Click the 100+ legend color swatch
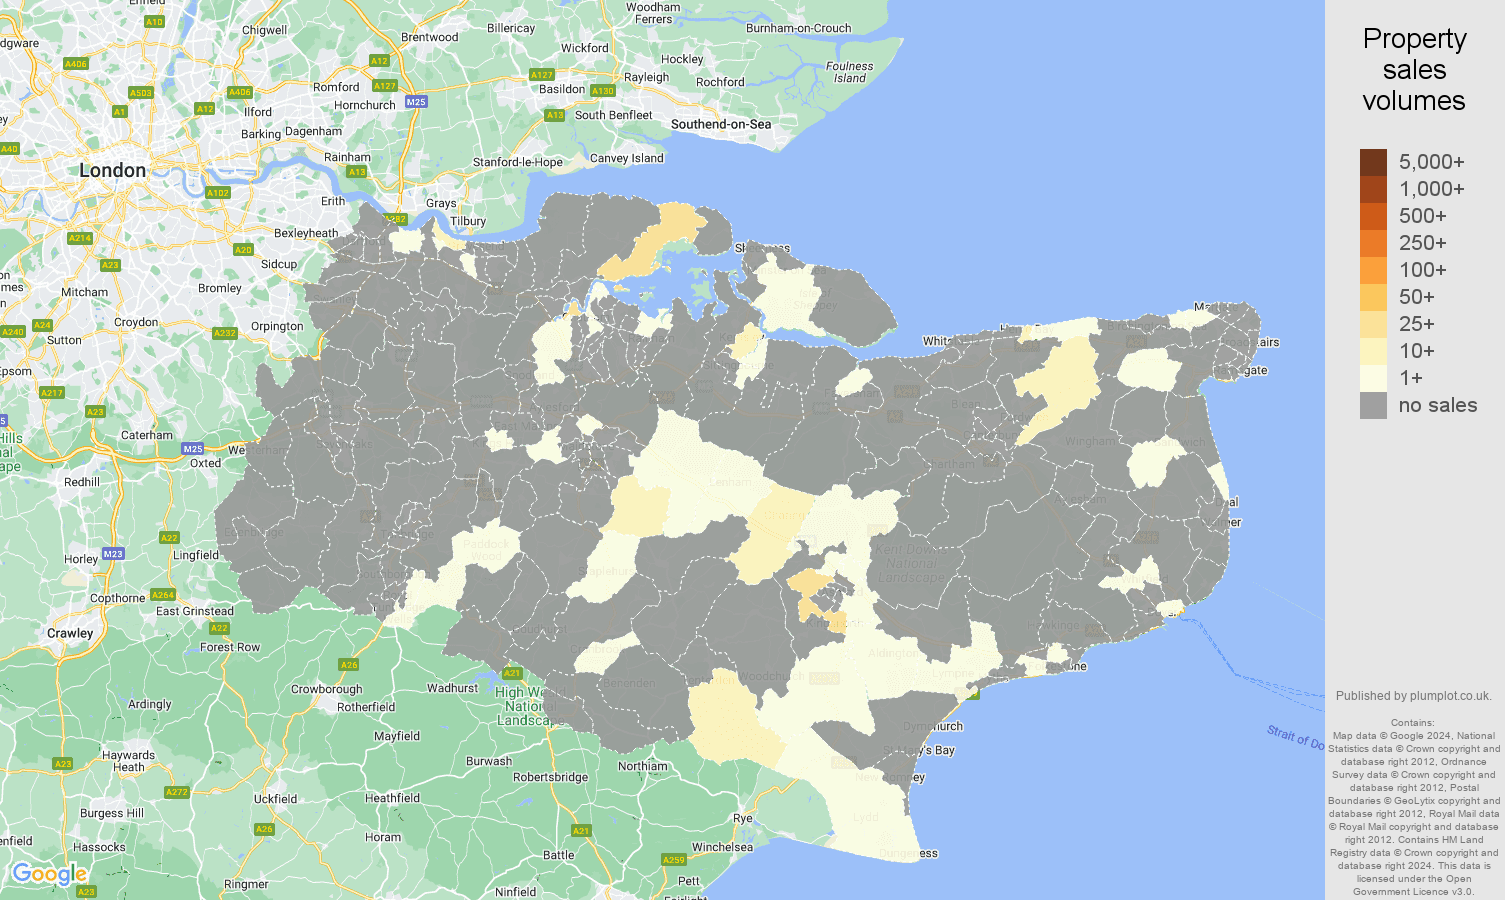The image size is (1505, 900). pos(1373,270)
